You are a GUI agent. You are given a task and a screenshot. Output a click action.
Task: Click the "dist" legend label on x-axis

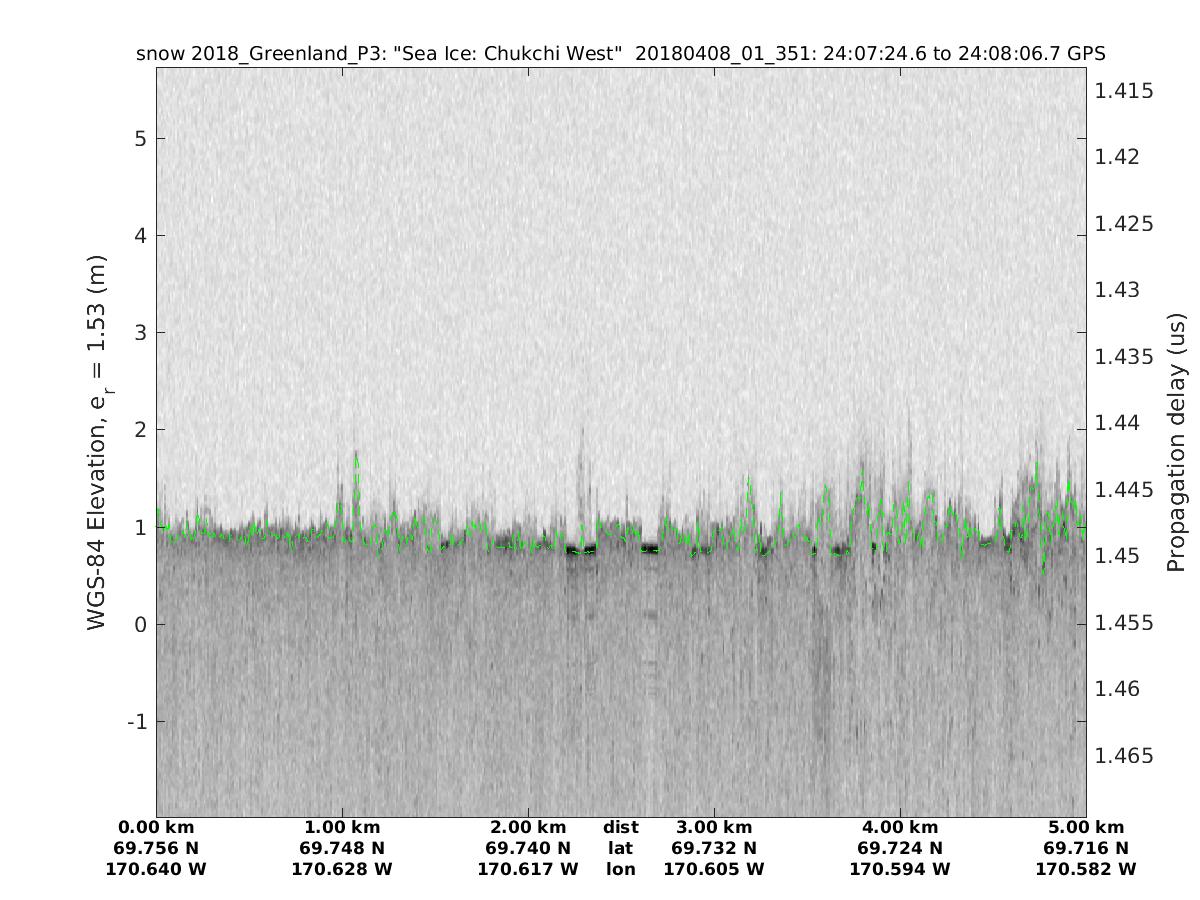(620, 828)
